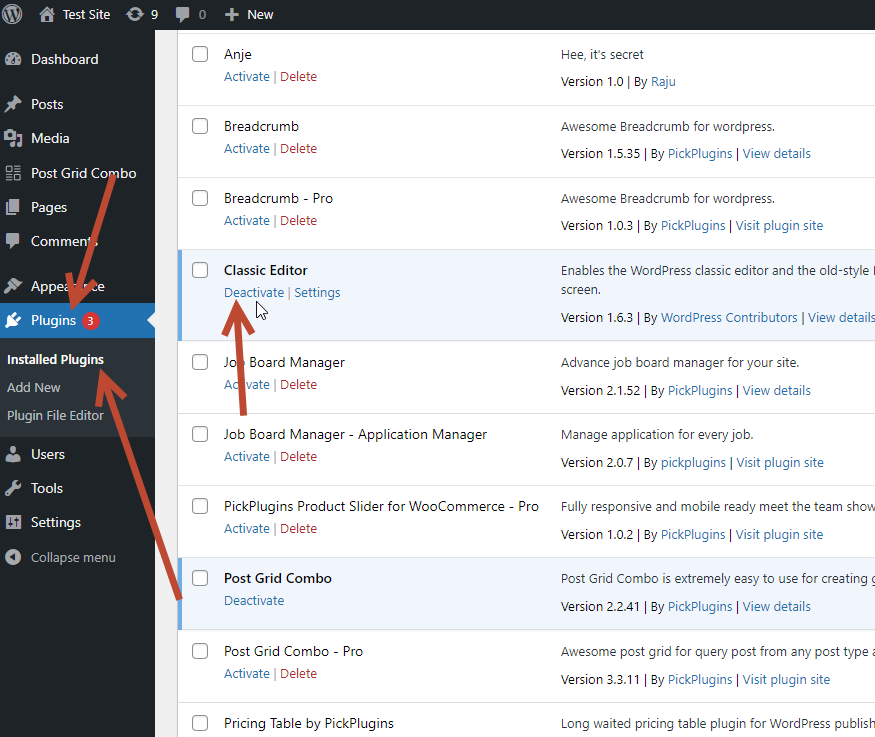Check the Pricing Table by PickPlugins checkbox
875x737 pixels.
pyautogui.click(x=200, y=723)
